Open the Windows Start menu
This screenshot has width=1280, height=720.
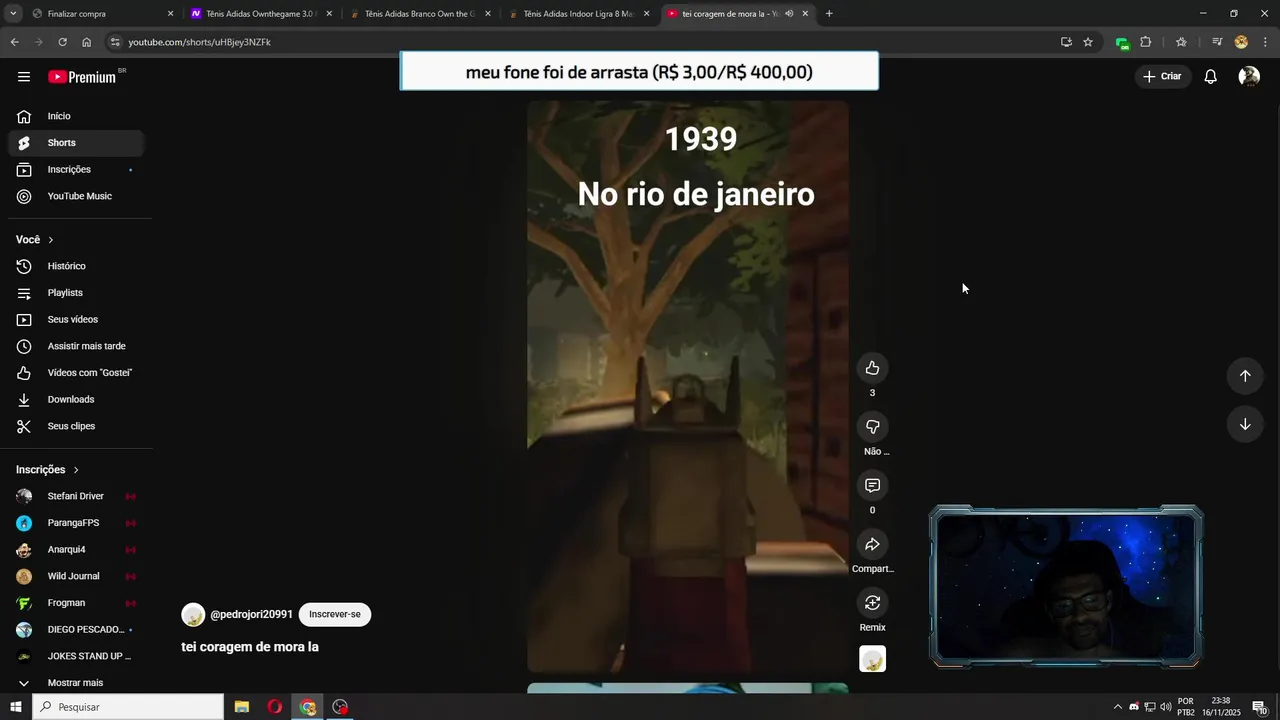(x=16, y=707)
